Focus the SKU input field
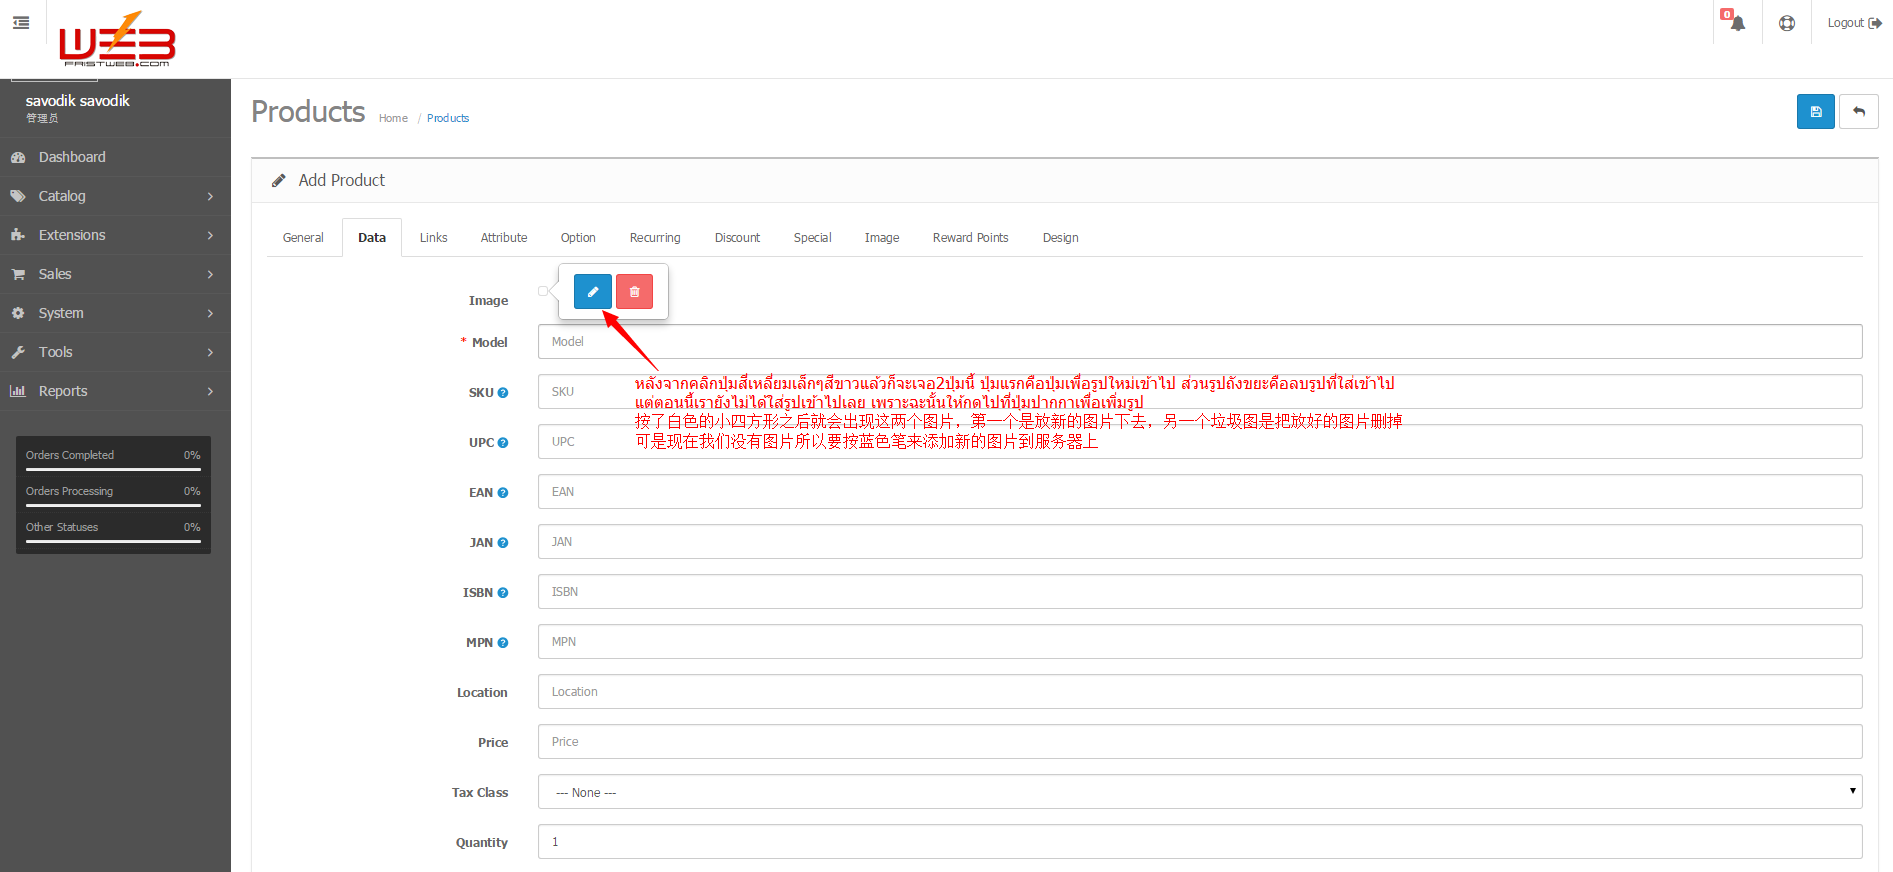This screenshot has height=872, width=1893. coord(1200,392)
